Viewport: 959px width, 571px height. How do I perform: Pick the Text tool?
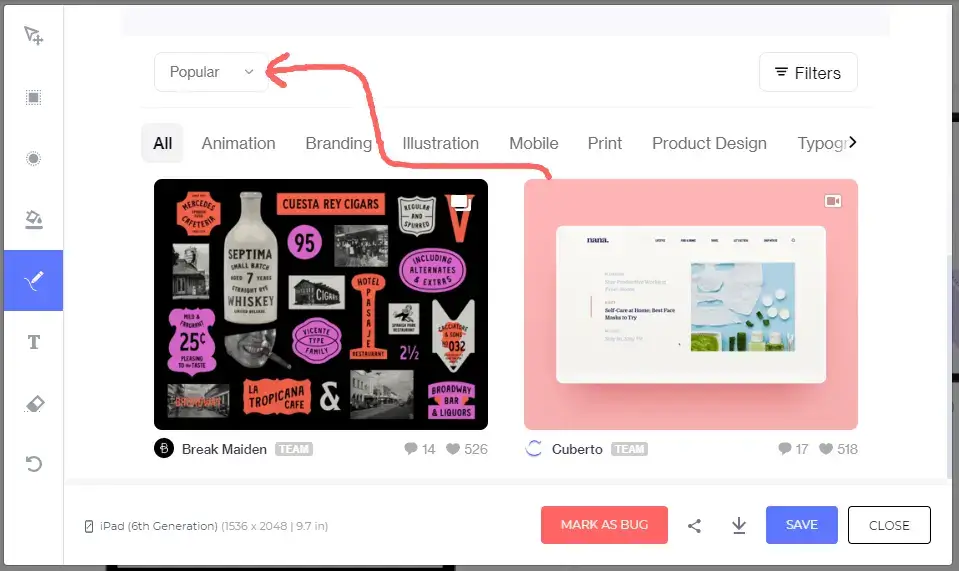tap(33, 342)
